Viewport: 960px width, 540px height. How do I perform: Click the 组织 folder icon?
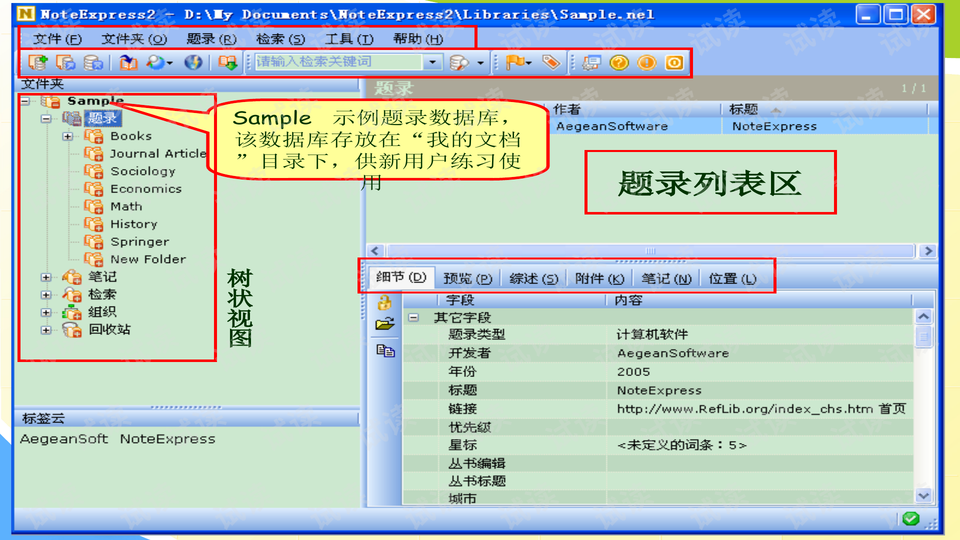[72, 312]
